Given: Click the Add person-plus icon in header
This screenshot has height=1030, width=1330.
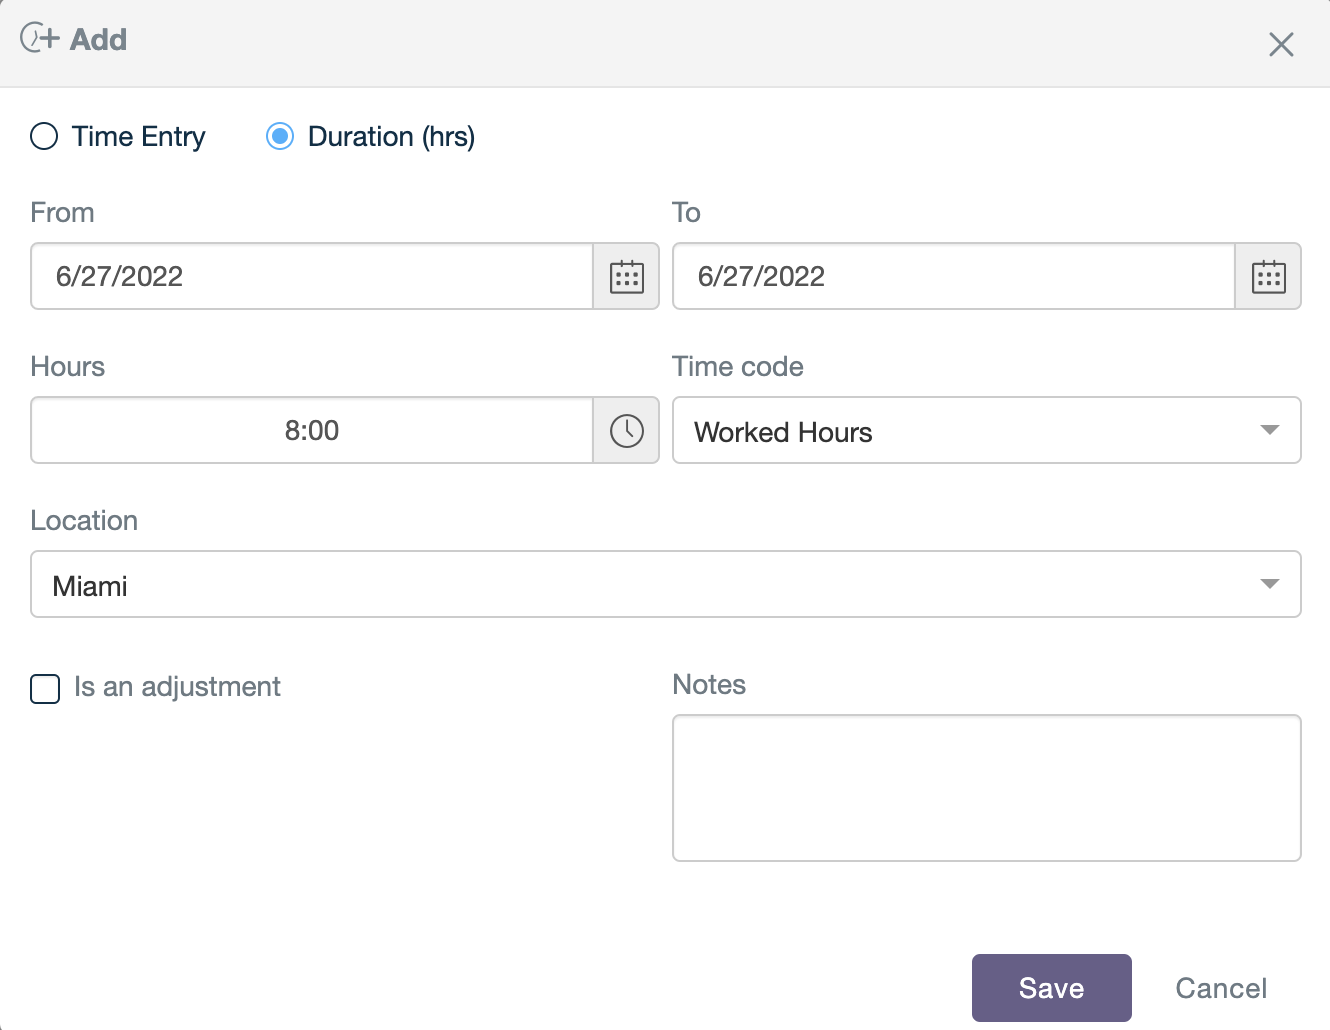Looking at the screenshot, I should [40, 40].
